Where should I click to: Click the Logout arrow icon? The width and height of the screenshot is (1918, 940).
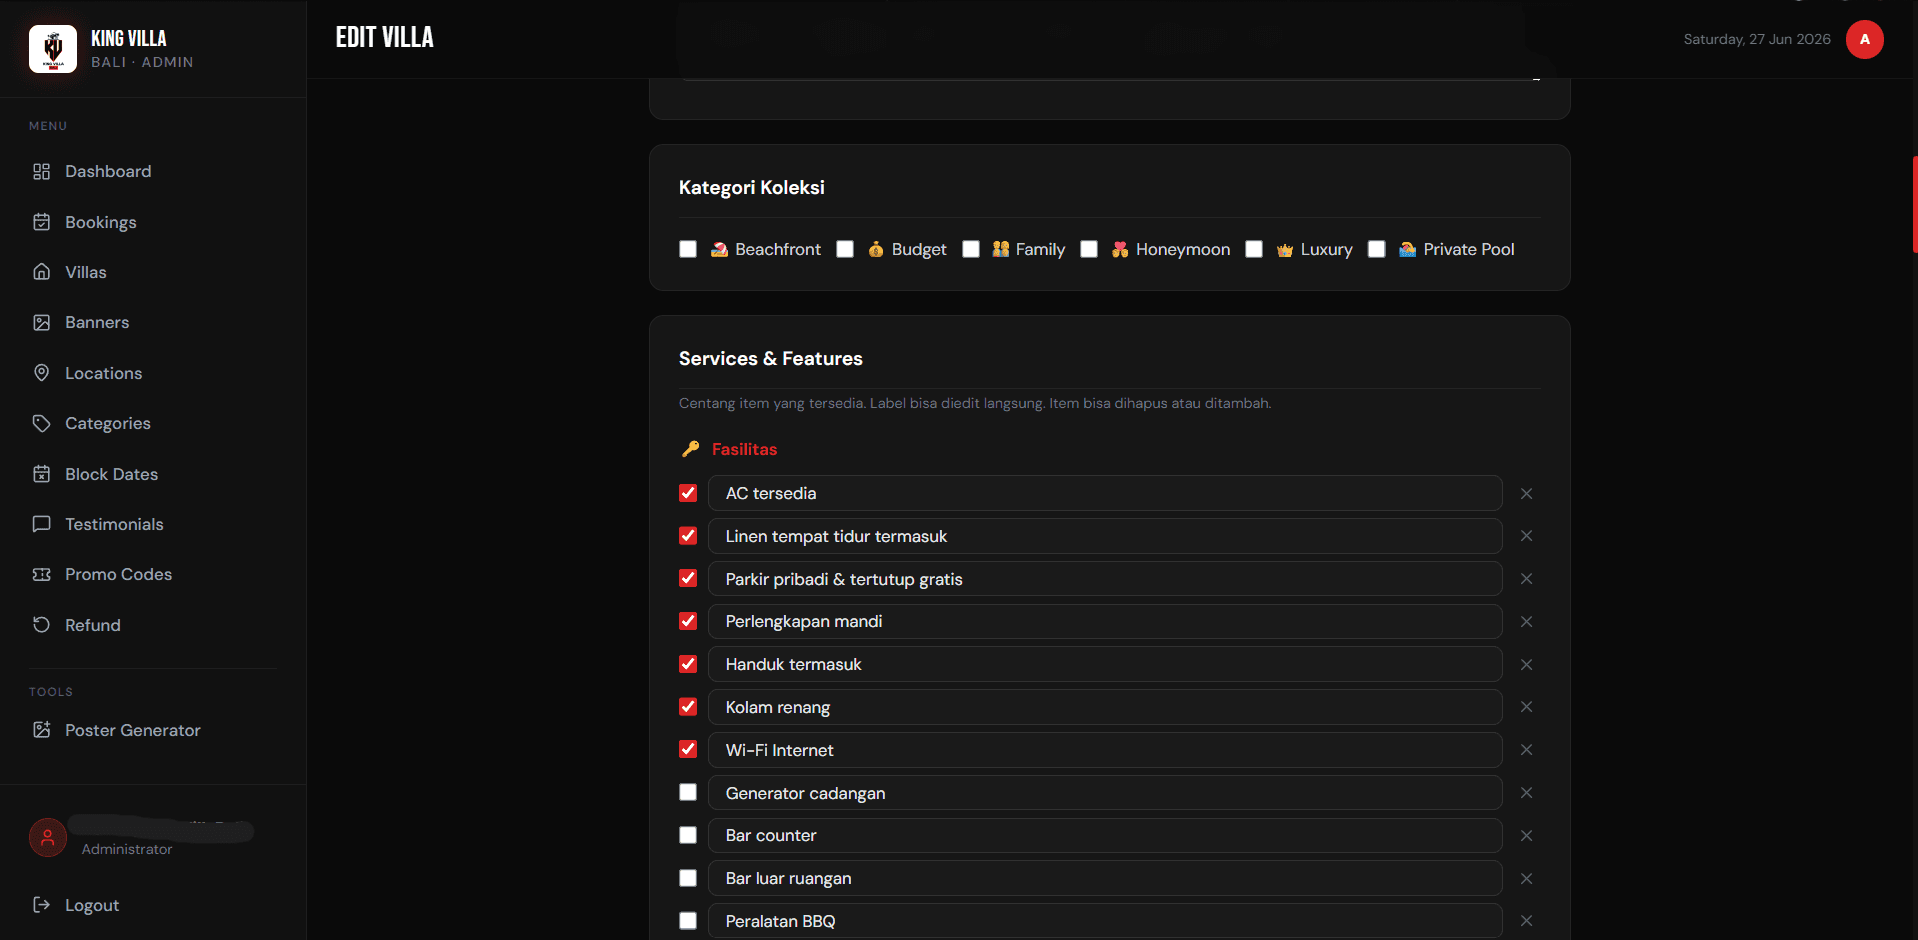tap(41, 905)
